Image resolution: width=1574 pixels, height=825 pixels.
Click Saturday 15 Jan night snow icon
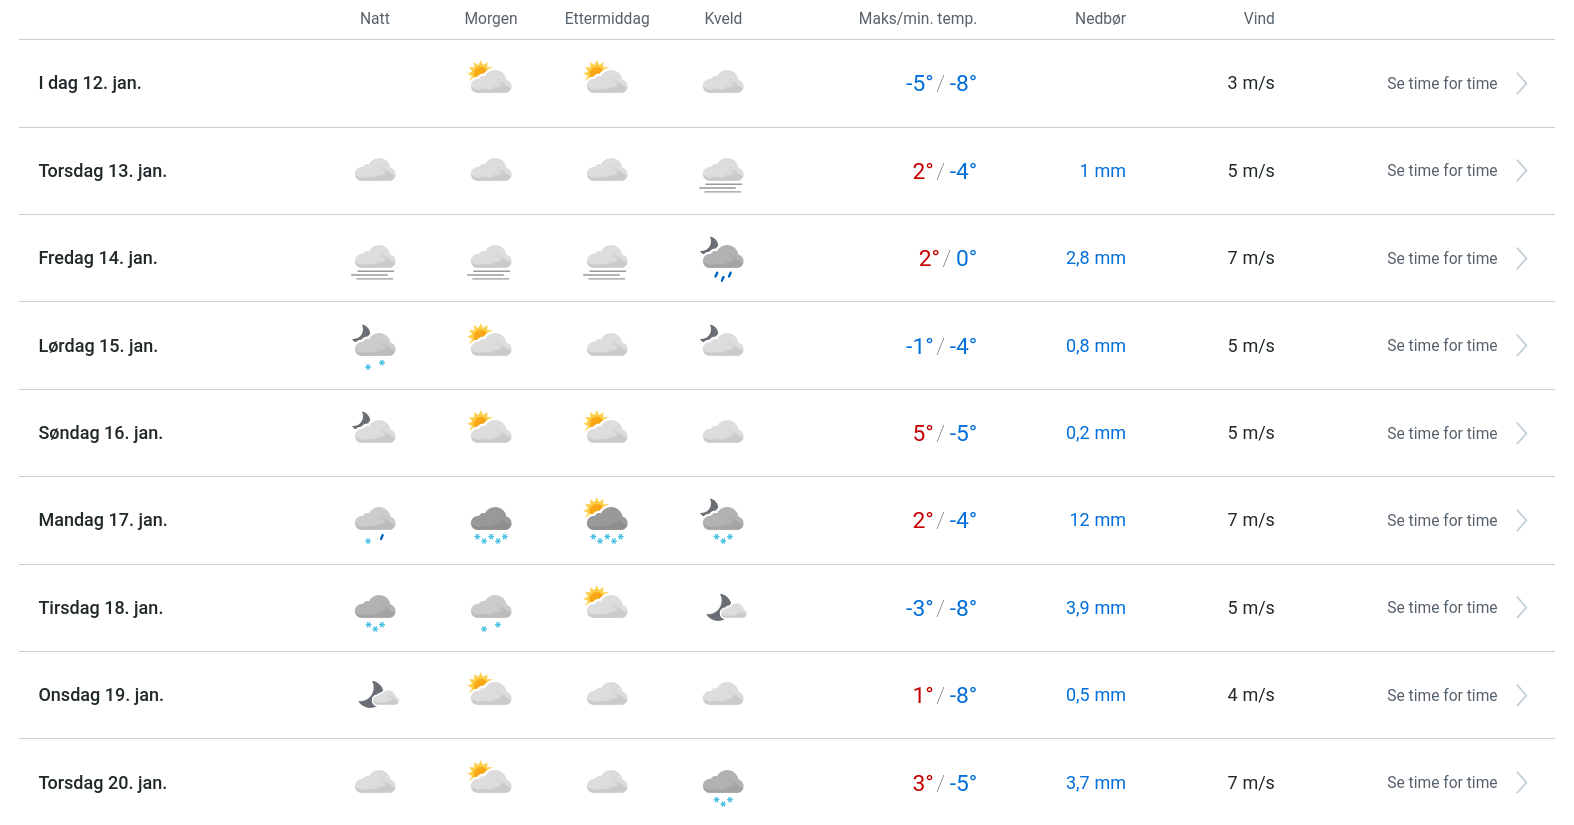(375, 346)
